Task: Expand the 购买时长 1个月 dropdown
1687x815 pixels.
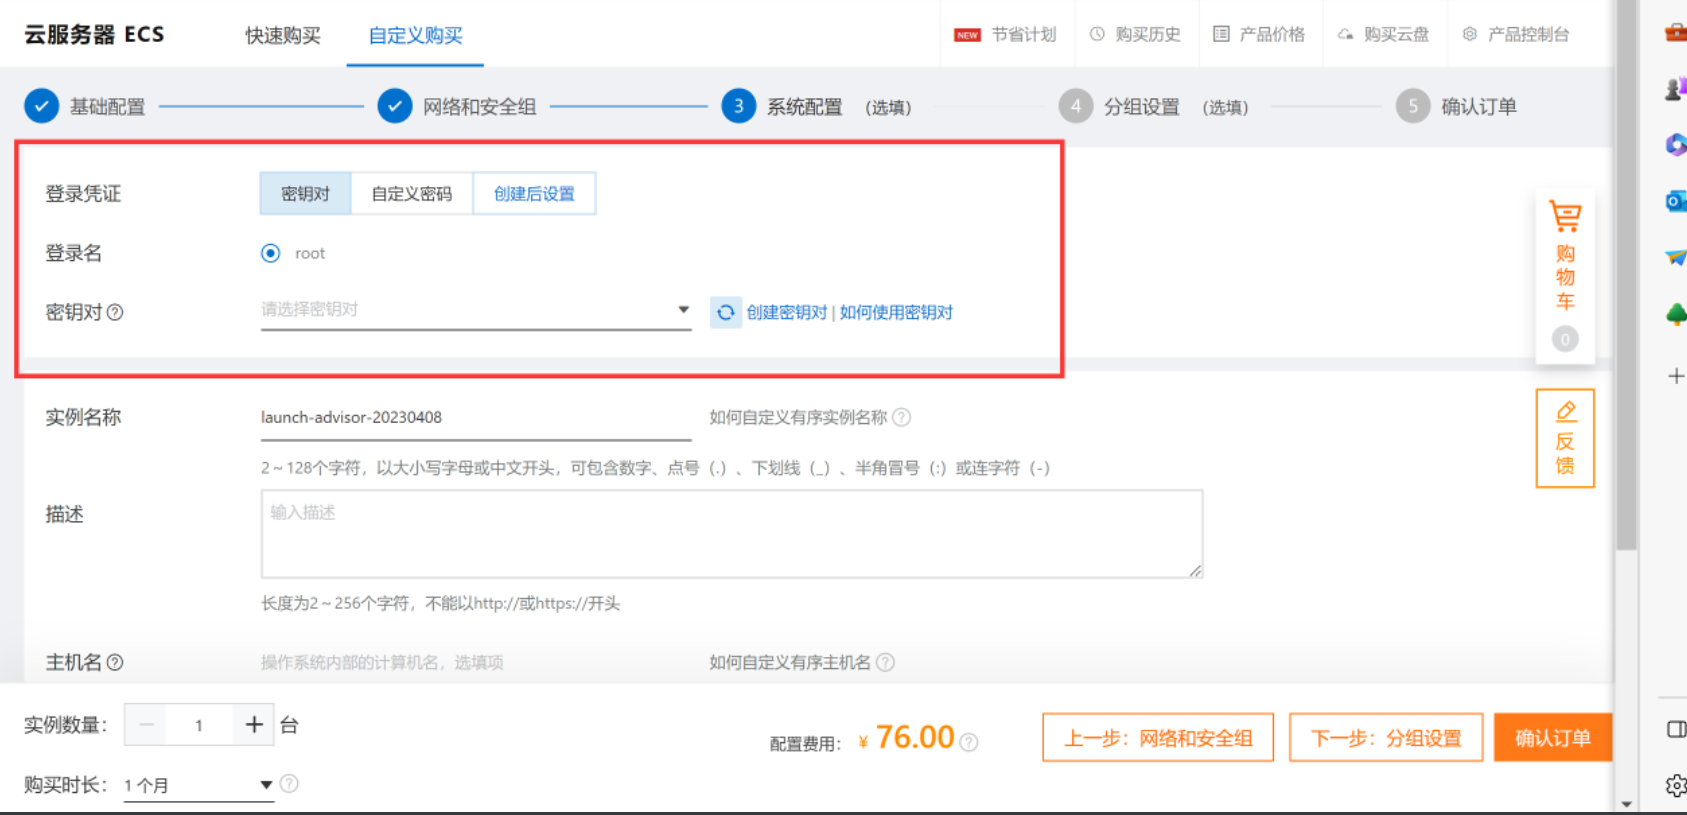Action: pos(198,785)
